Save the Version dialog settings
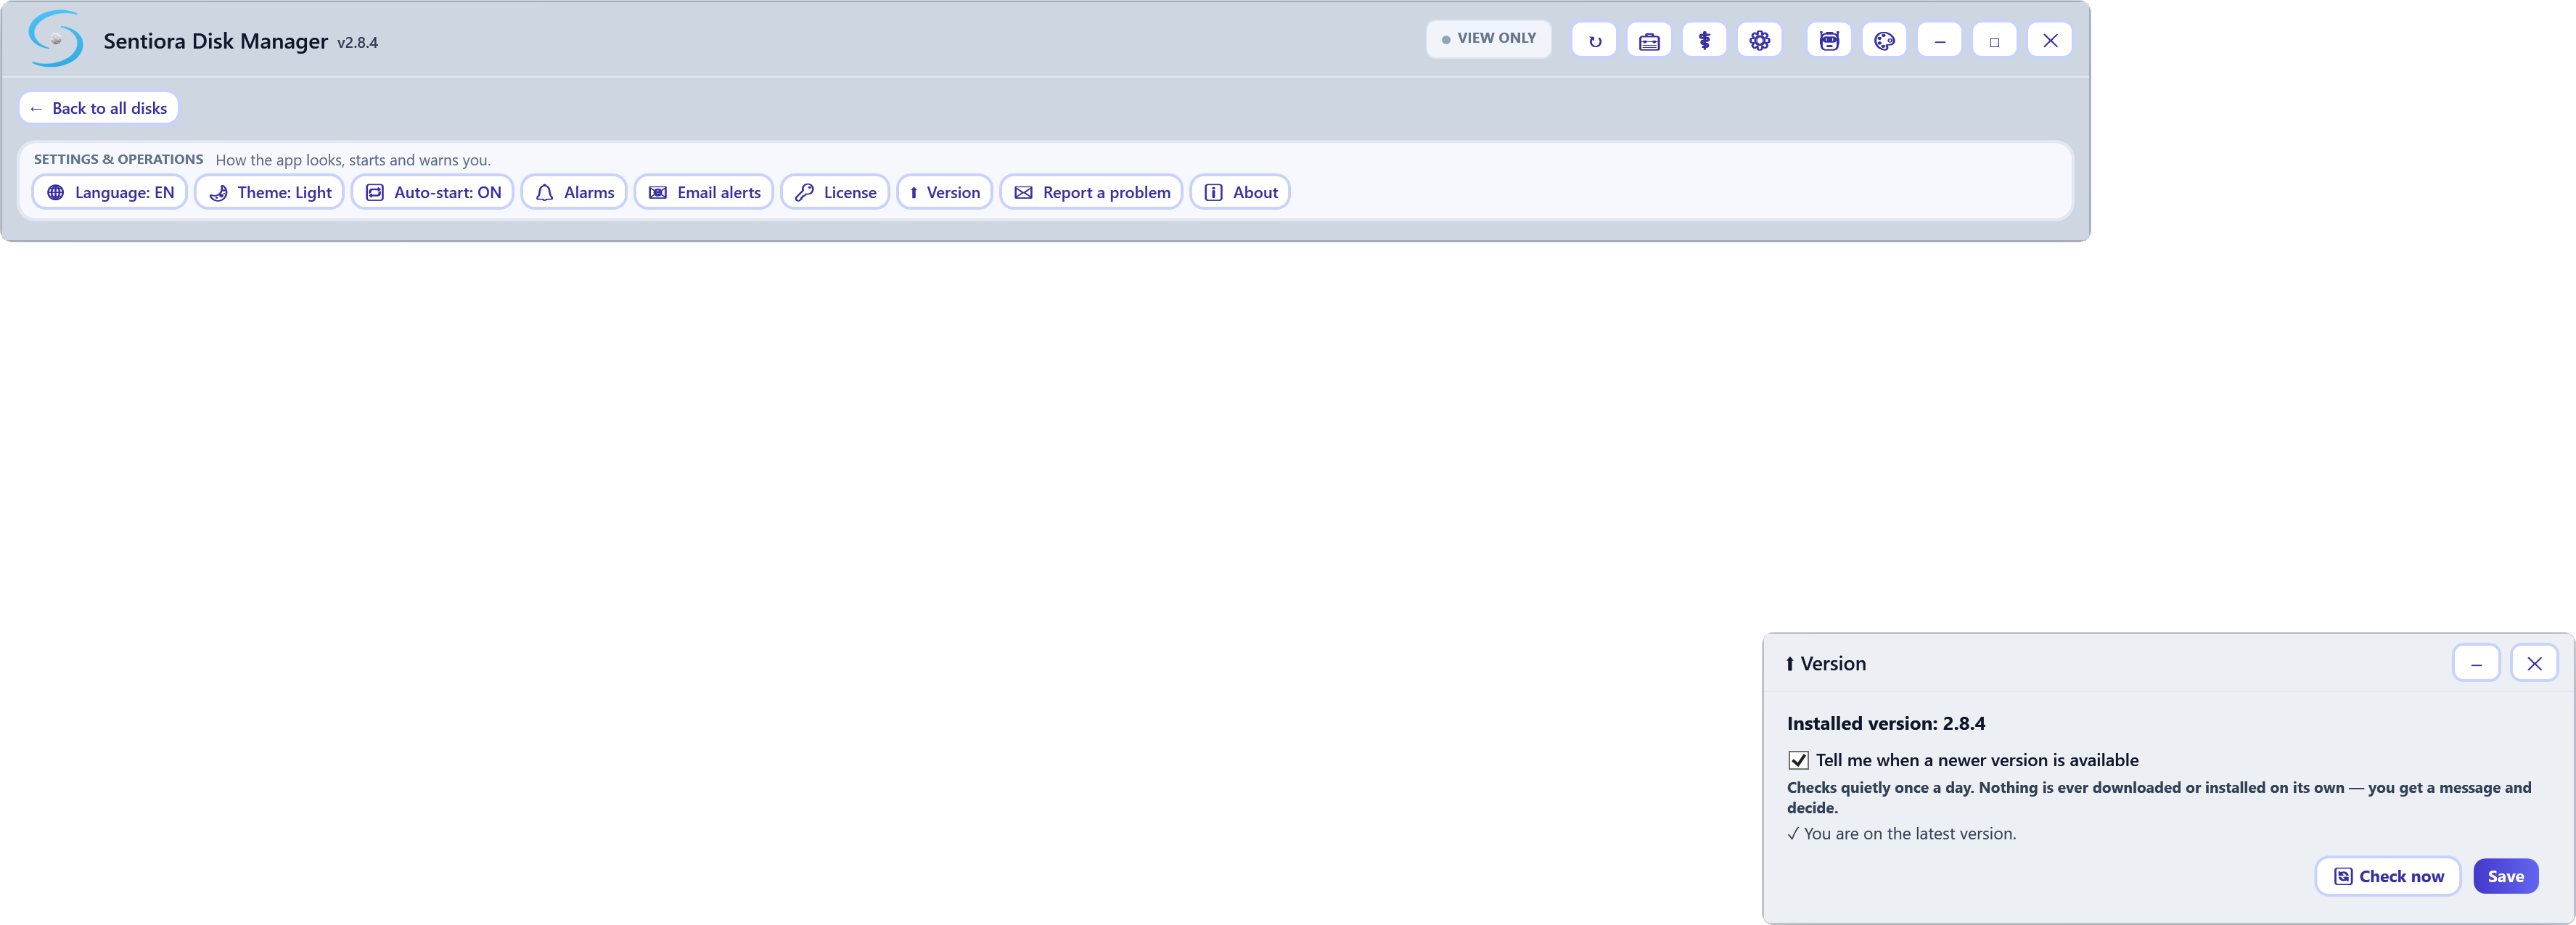Screen dimensions: 2576x925 tap(2505, 876)
